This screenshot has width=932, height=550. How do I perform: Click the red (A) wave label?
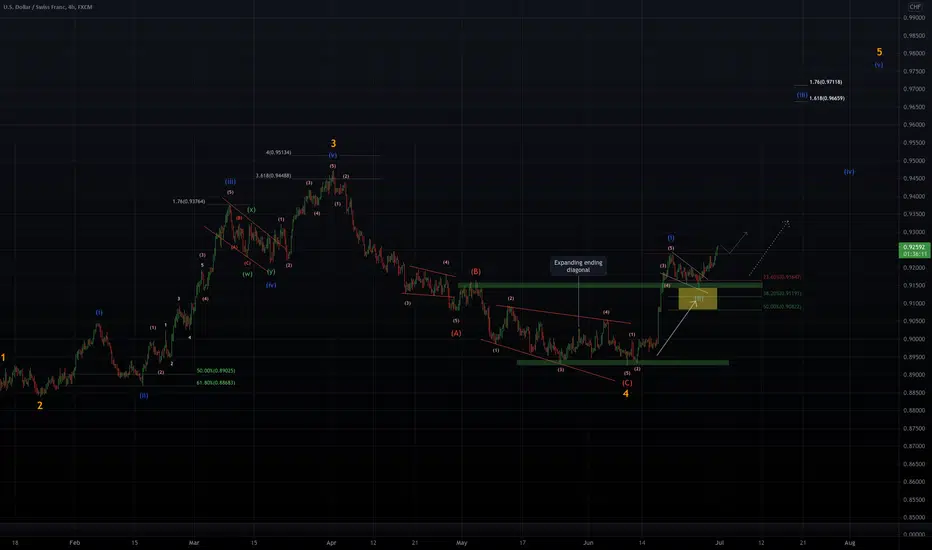tap(456, 334)
